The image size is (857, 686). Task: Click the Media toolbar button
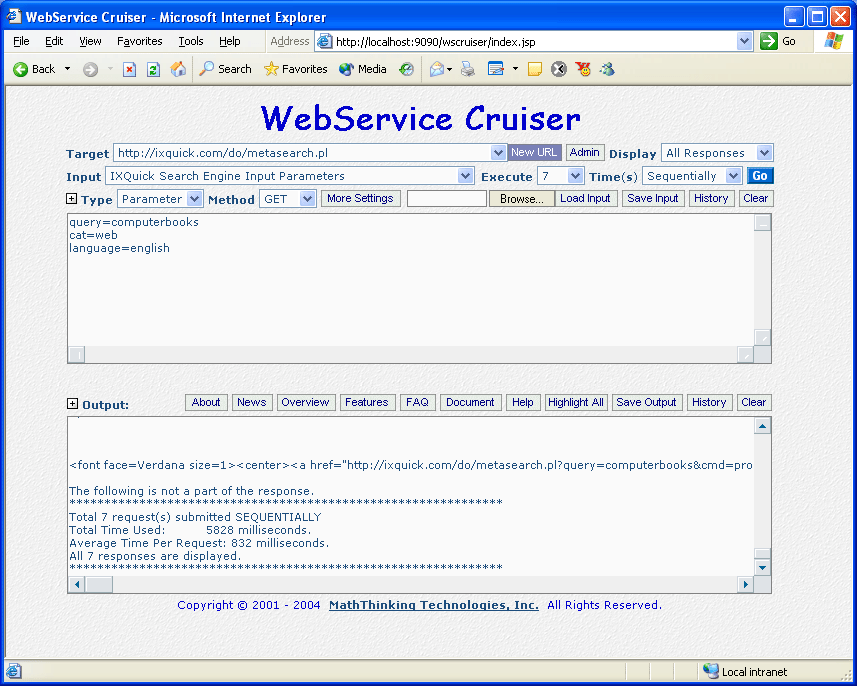(x=363, y=69)
